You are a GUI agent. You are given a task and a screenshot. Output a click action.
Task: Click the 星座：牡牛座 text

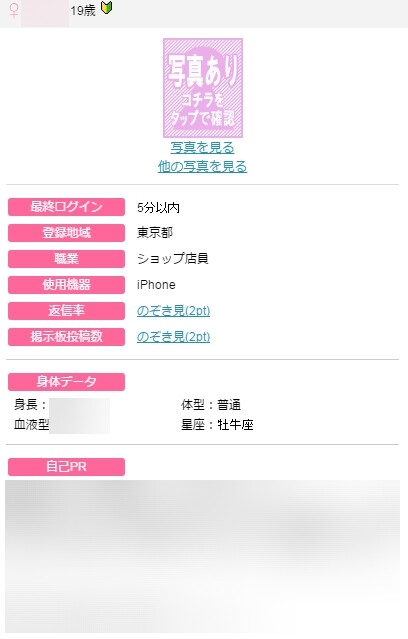217,425
